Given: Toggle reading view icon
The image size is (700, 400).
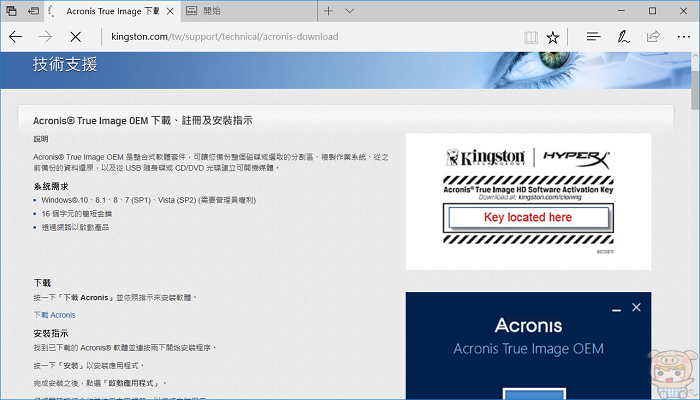Looking at the screenshot, I should click(530, 37).
